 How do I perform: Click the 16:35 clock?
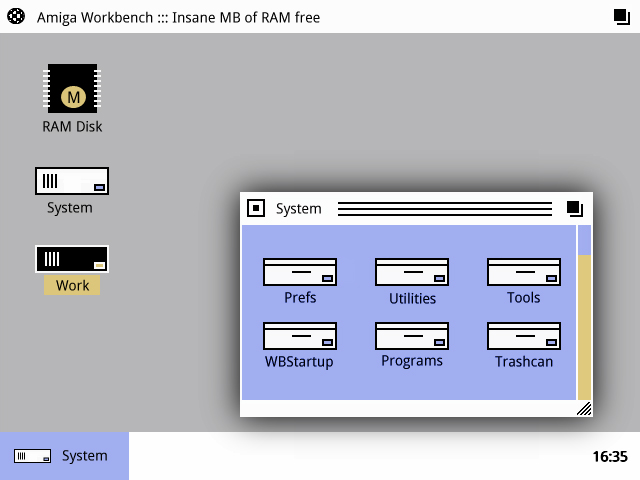[610, 456]
